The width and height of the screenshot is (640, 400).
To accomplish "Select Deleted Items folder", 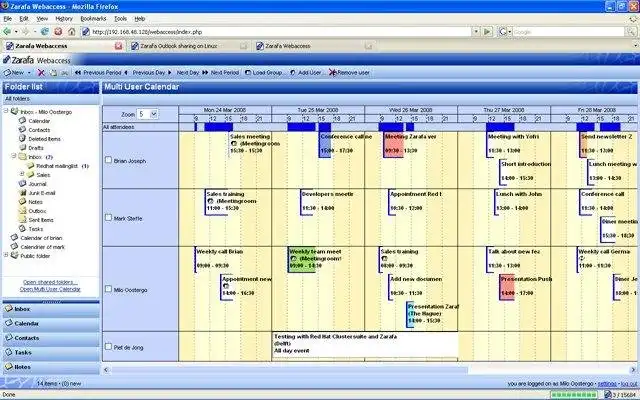I will [x=40, y=139].
